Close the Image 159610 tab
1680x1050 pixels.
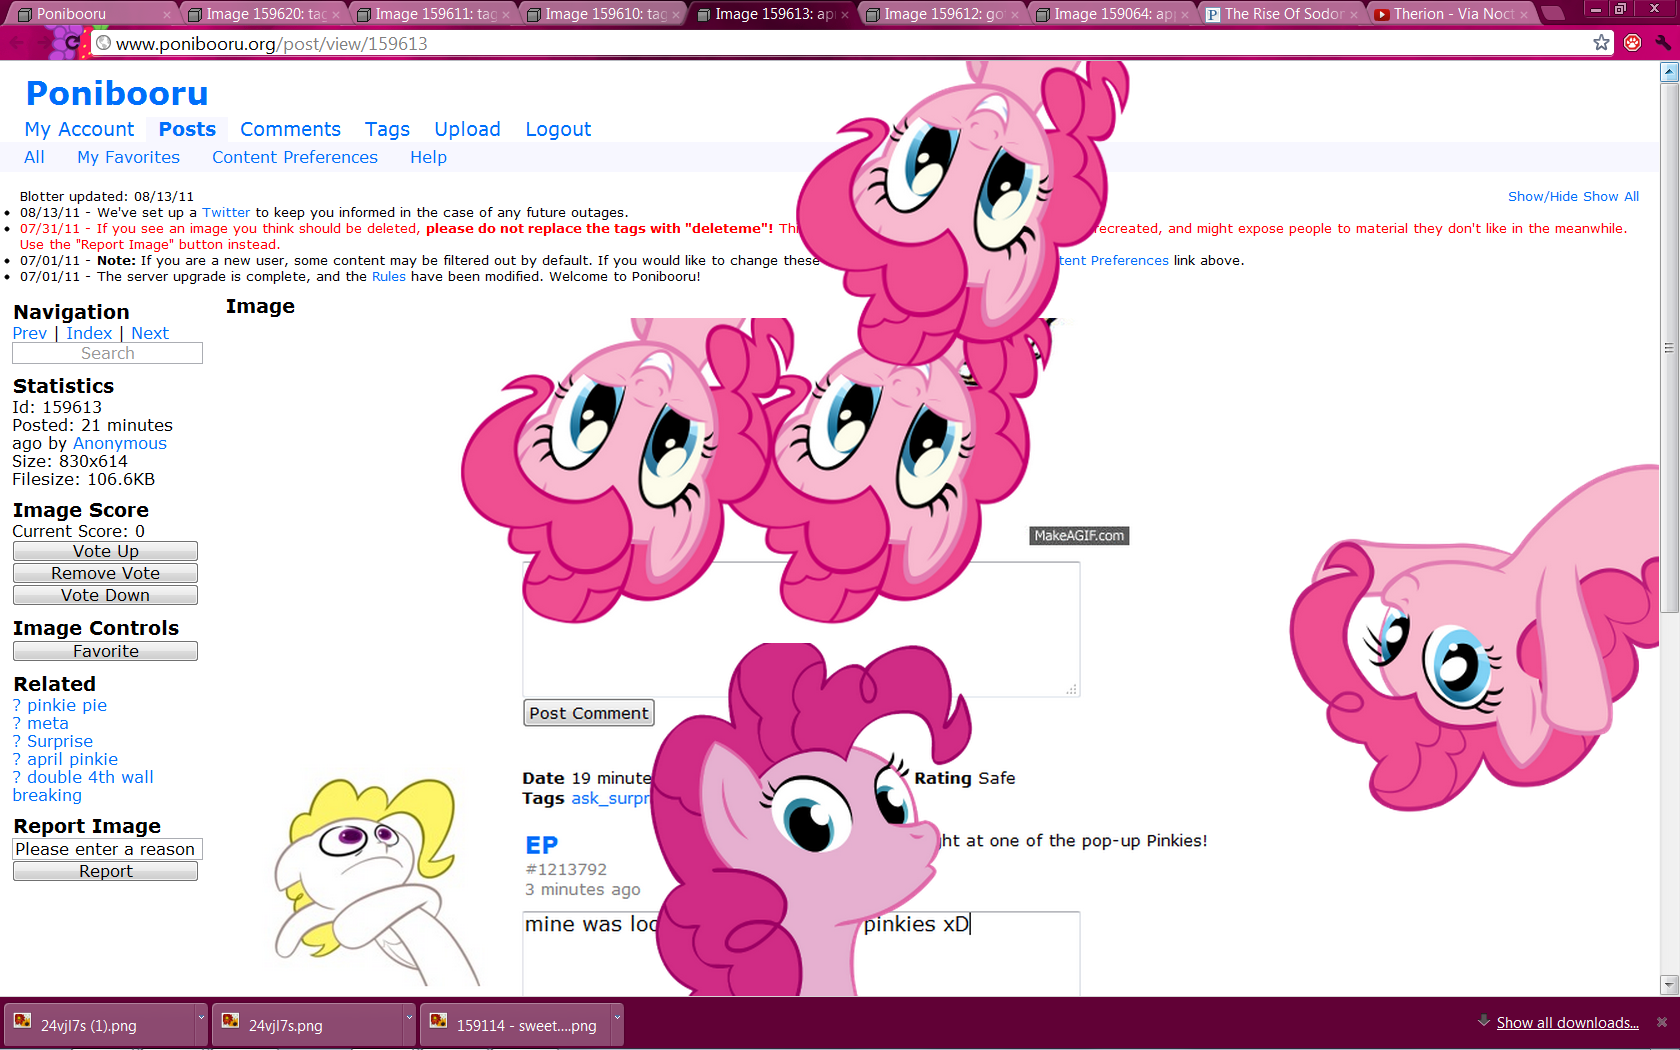pyautogui.click(x=676, y=15)
